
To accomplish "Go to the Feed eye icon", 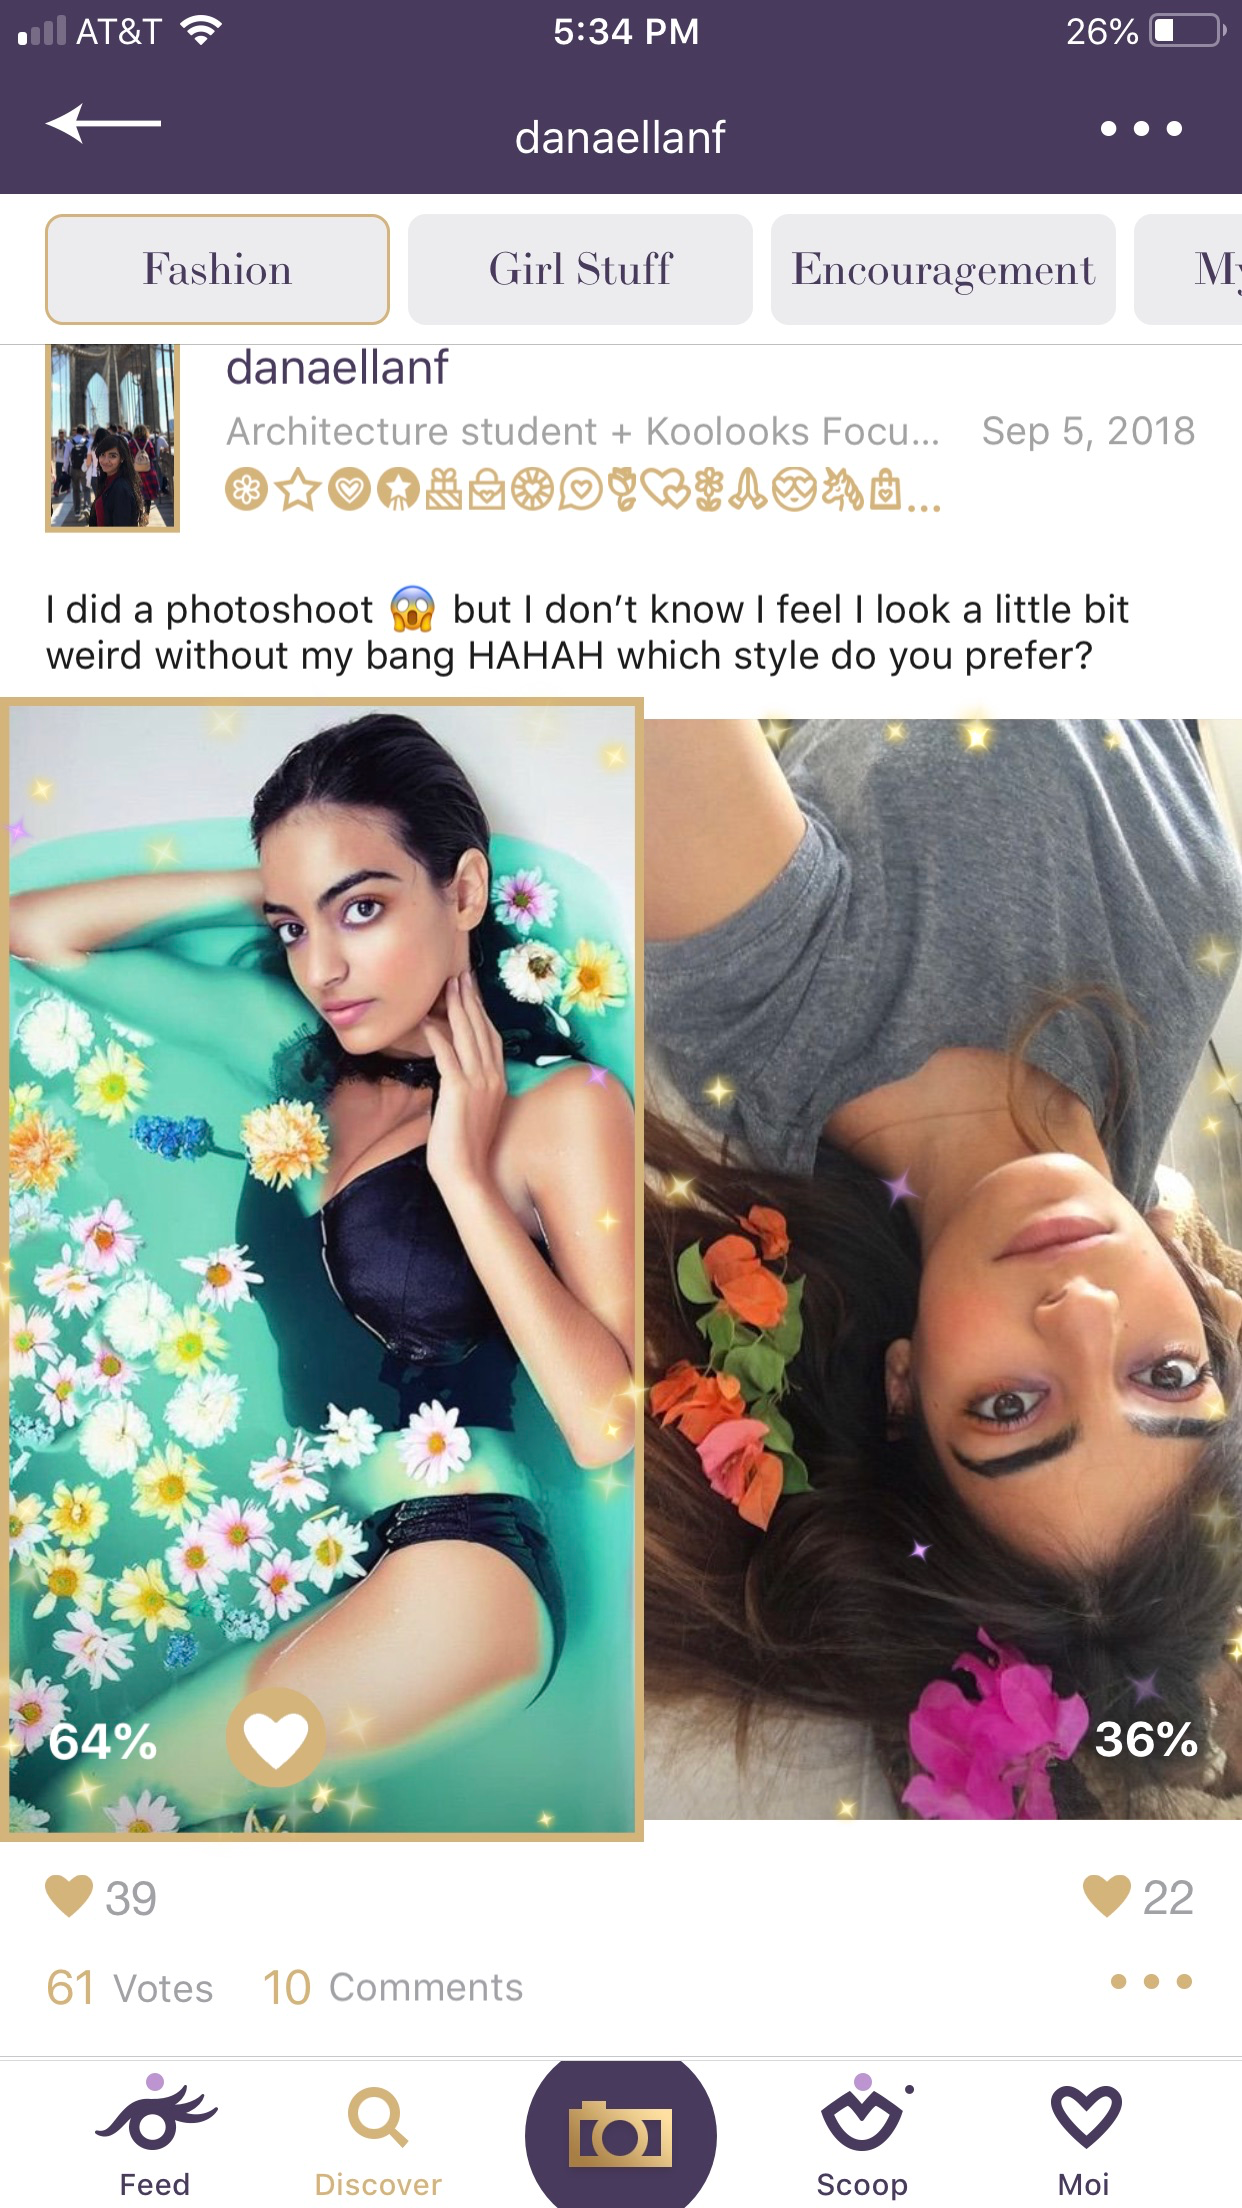I will pos(155,2131).
